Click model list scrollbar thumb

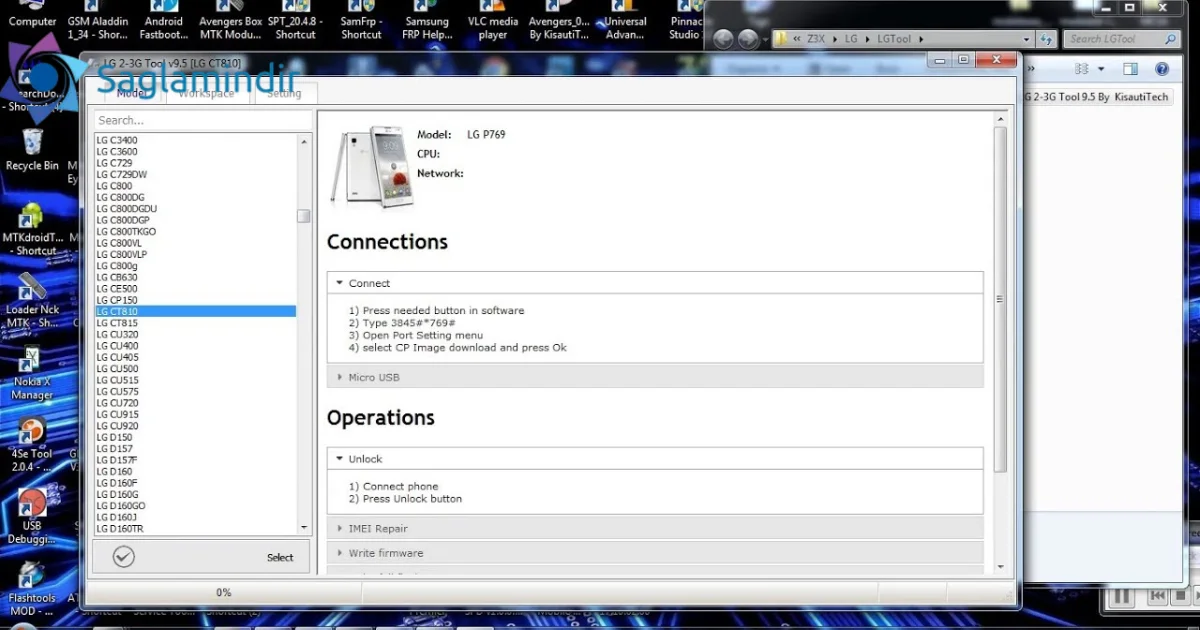point(304,216)
